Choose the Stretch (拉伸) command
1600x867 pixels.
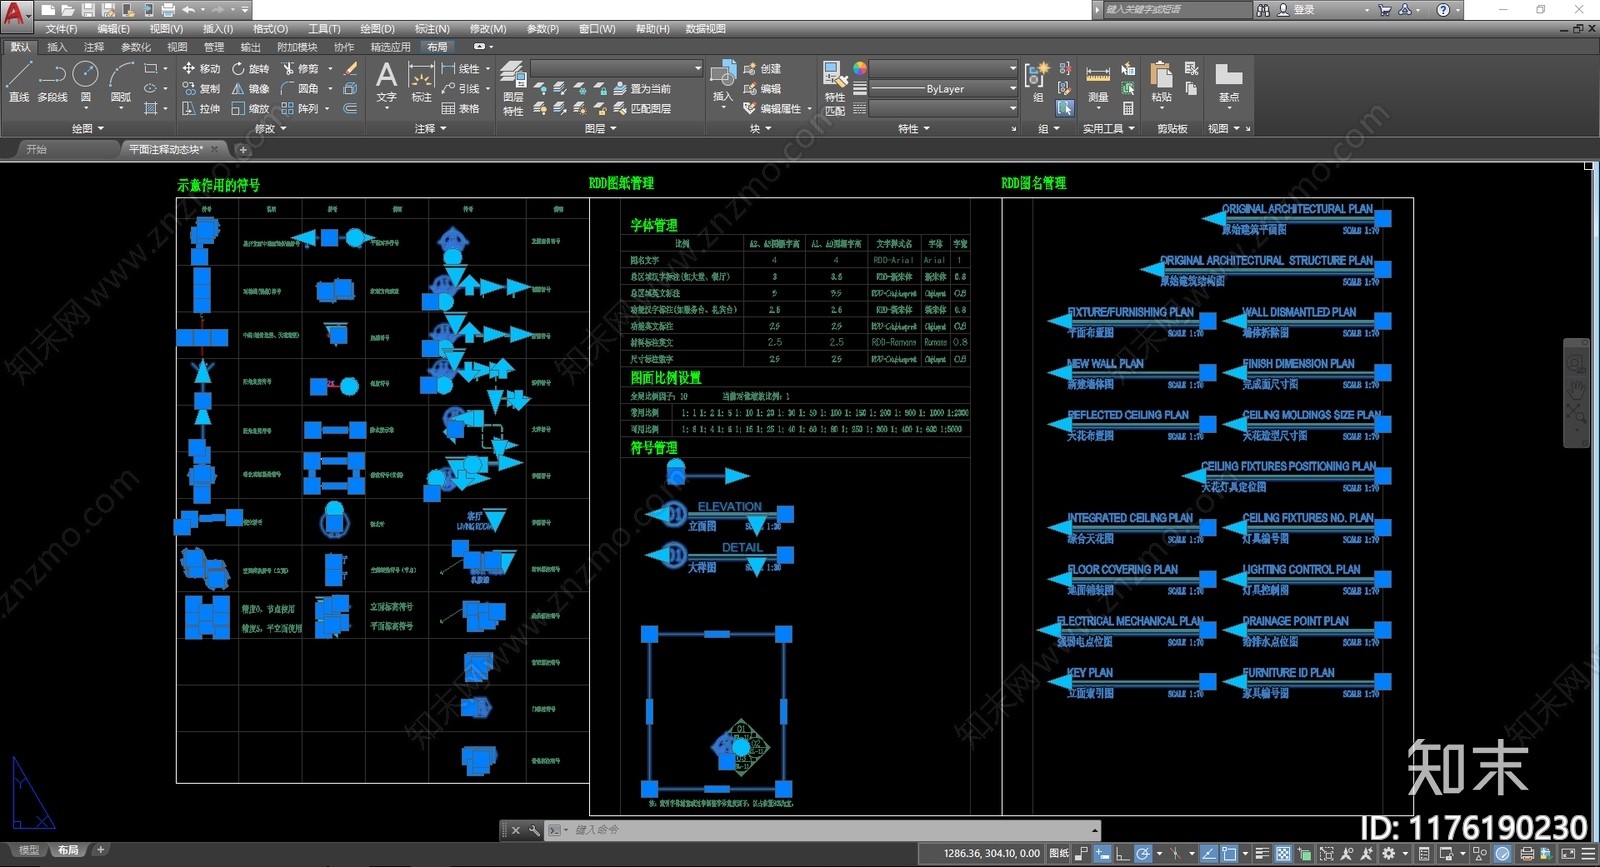(201, 109)
